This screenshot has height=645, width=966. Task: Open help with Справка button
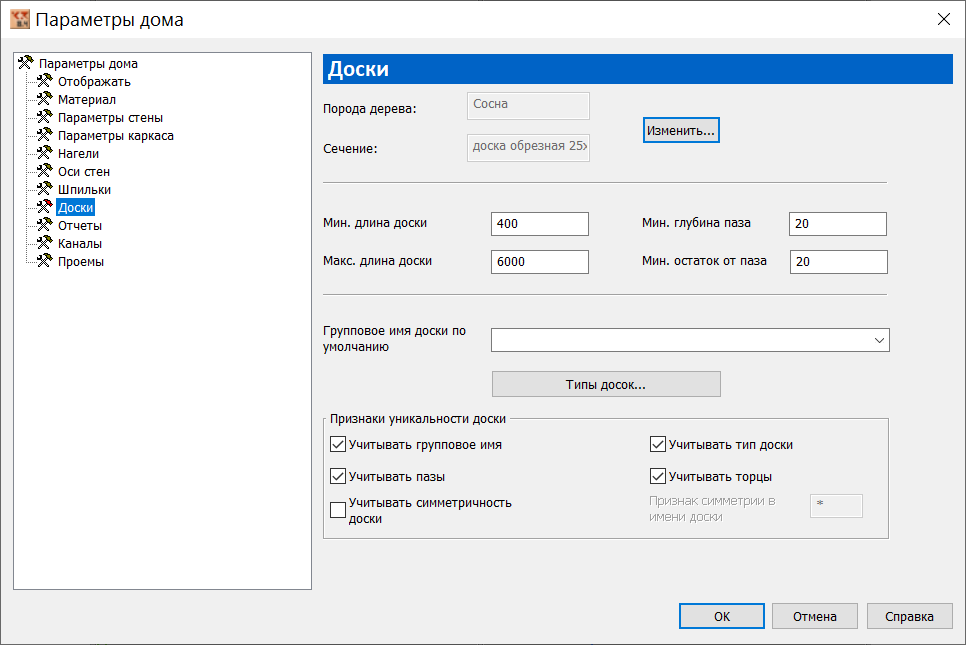(909, 616)
